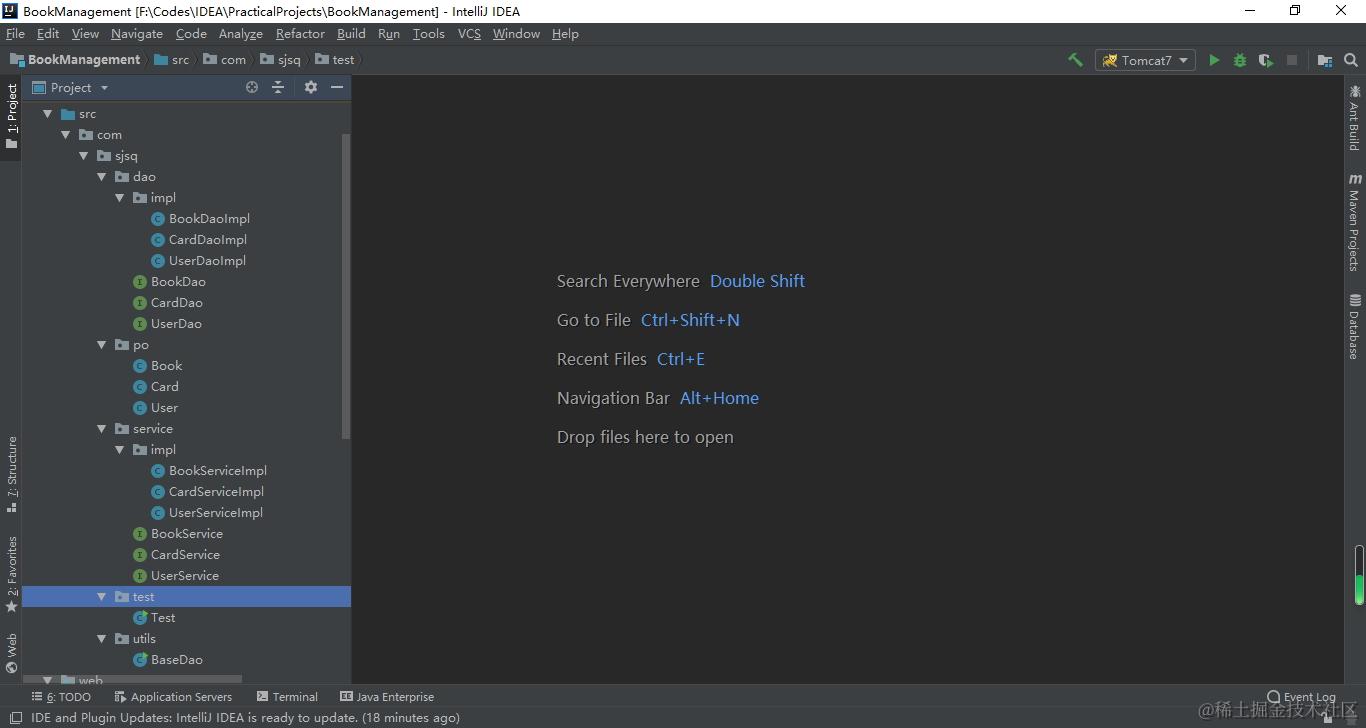The height and width of the screenshot is (728, 1366).
Task: Open the Event Log
Action: [x=1301, y=697]
